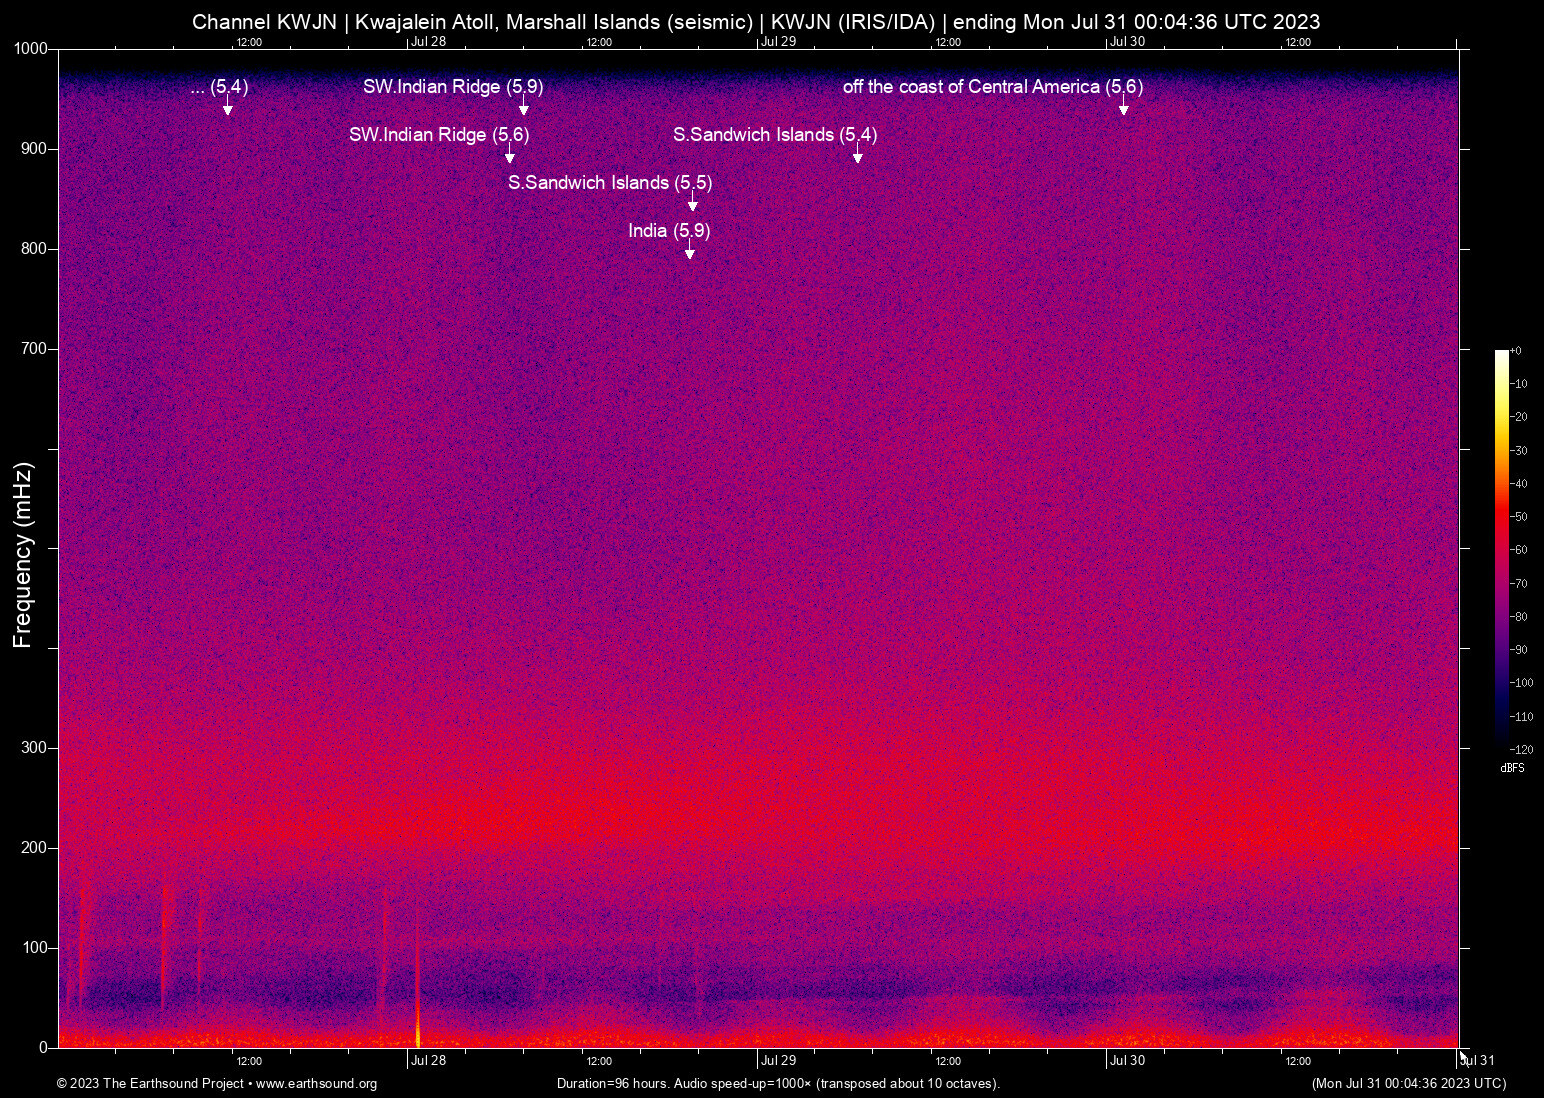
Task: Click the Jul 29 label on bottom axis
Action: coord(778,1061)
